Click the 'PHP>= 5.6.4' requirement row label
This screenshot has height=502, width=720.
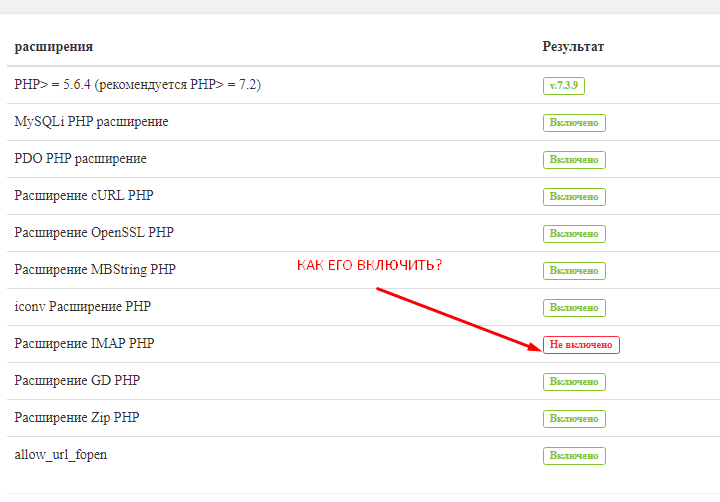tap(138, 85)
